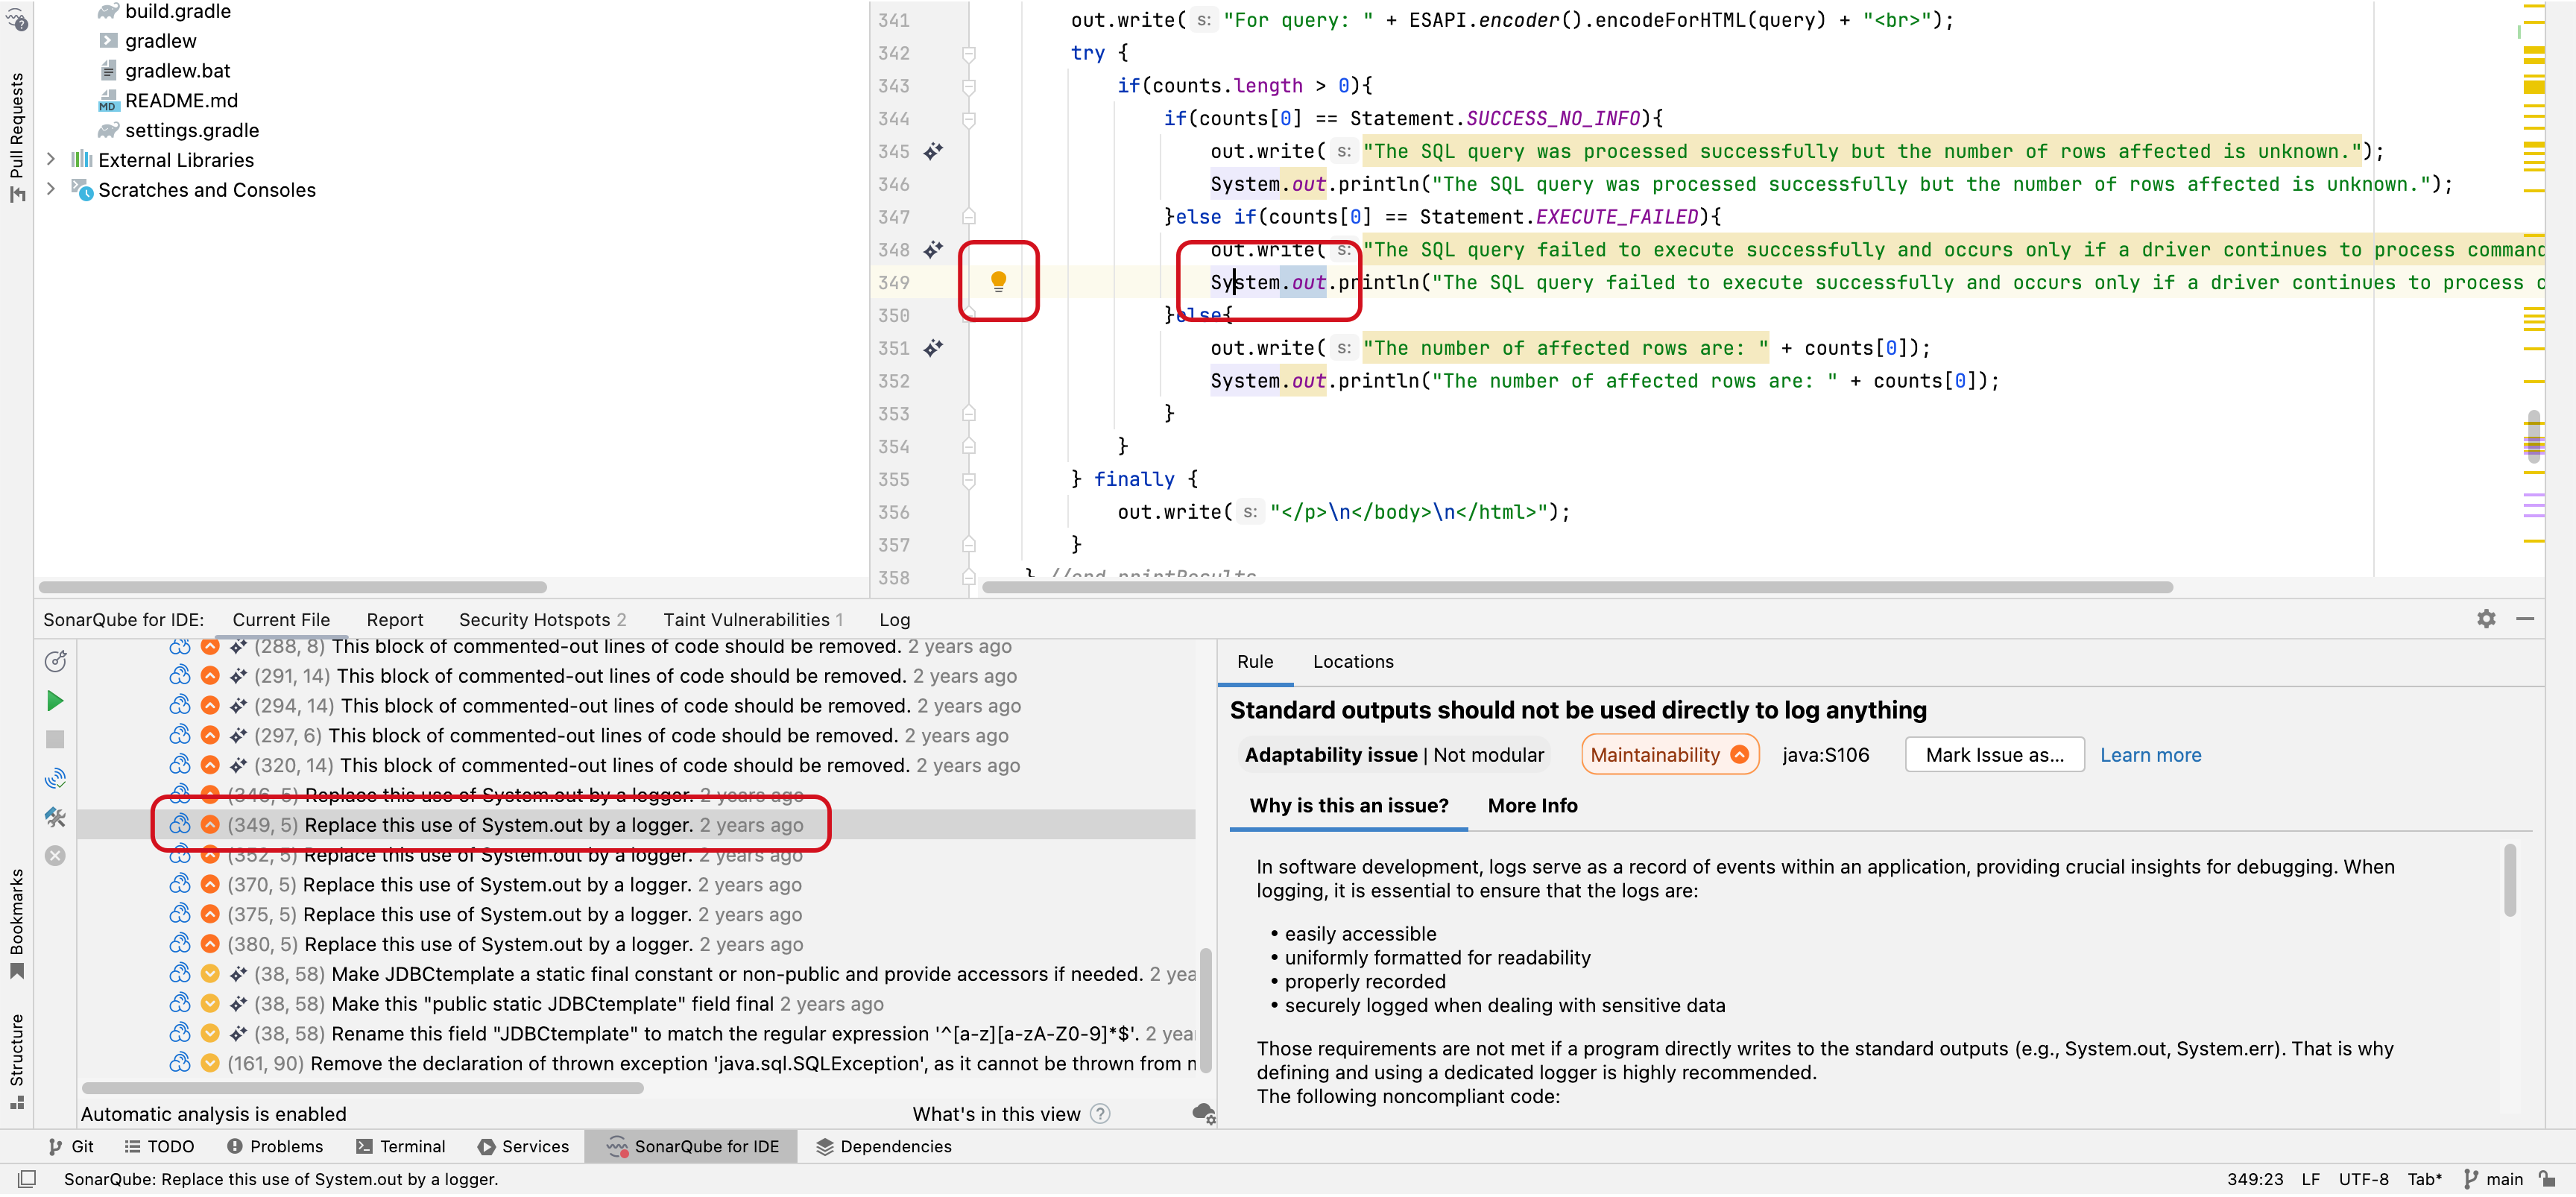Open settings.gradle in project tree
This screenshot has height=1197, width=2576.
pyautogui.click(x=191, y=131)
